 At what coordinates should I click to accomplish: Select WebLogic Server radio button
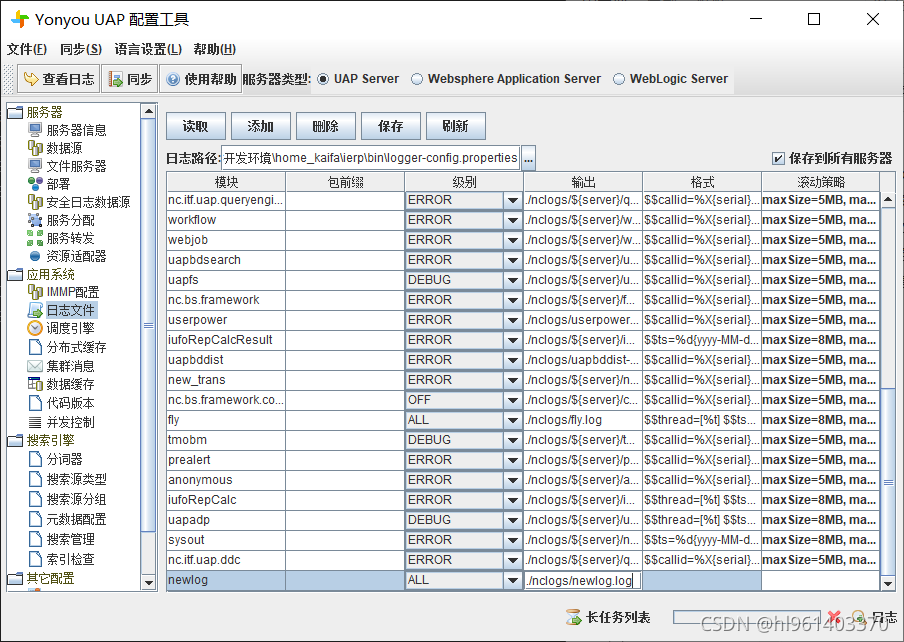click(x=619, y=79)
